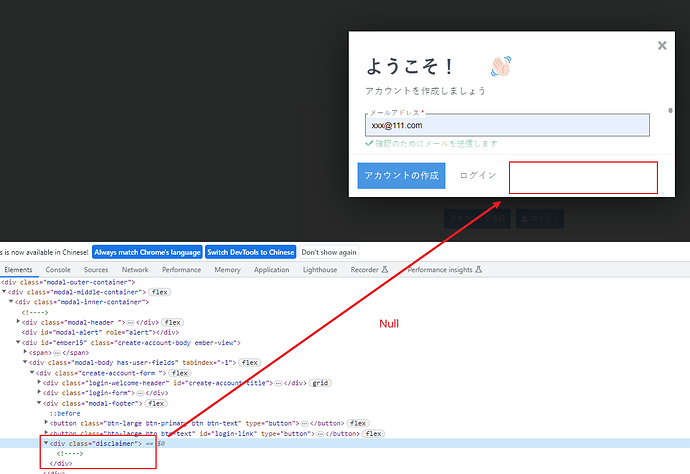Select the selected disclaimer div line
690x474 pixels.
(x=95, y=444)
